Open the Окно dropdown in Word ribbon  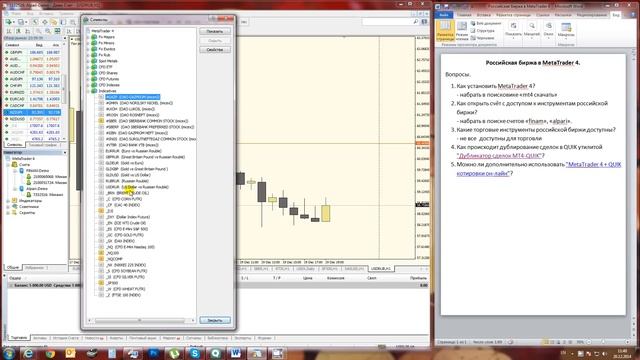pyautogui.click(x=549, y=30)
